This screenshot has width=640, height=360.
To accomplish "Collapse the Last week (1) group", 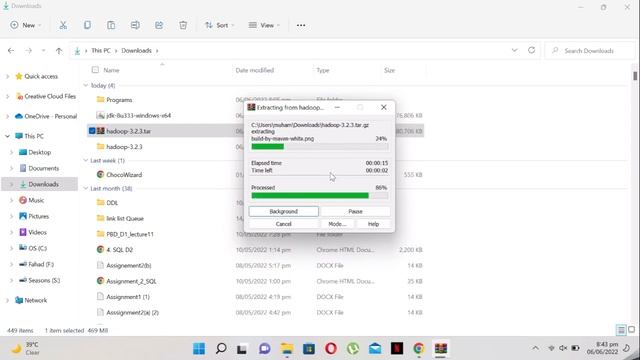I will click(x=86, y=160).
